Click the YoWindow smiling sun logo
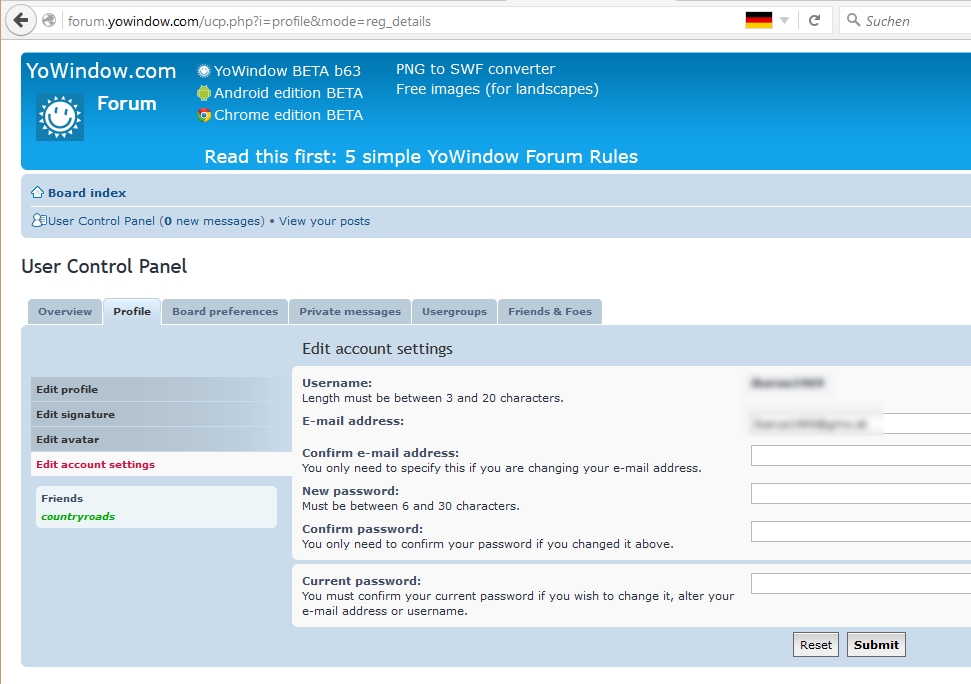971x684 pixels. click(x=60, y=117)
